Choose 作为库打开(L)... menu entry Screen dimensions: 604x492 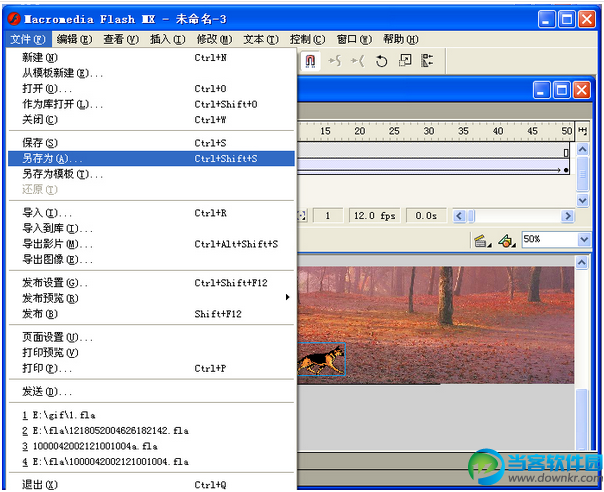[151, 104]
